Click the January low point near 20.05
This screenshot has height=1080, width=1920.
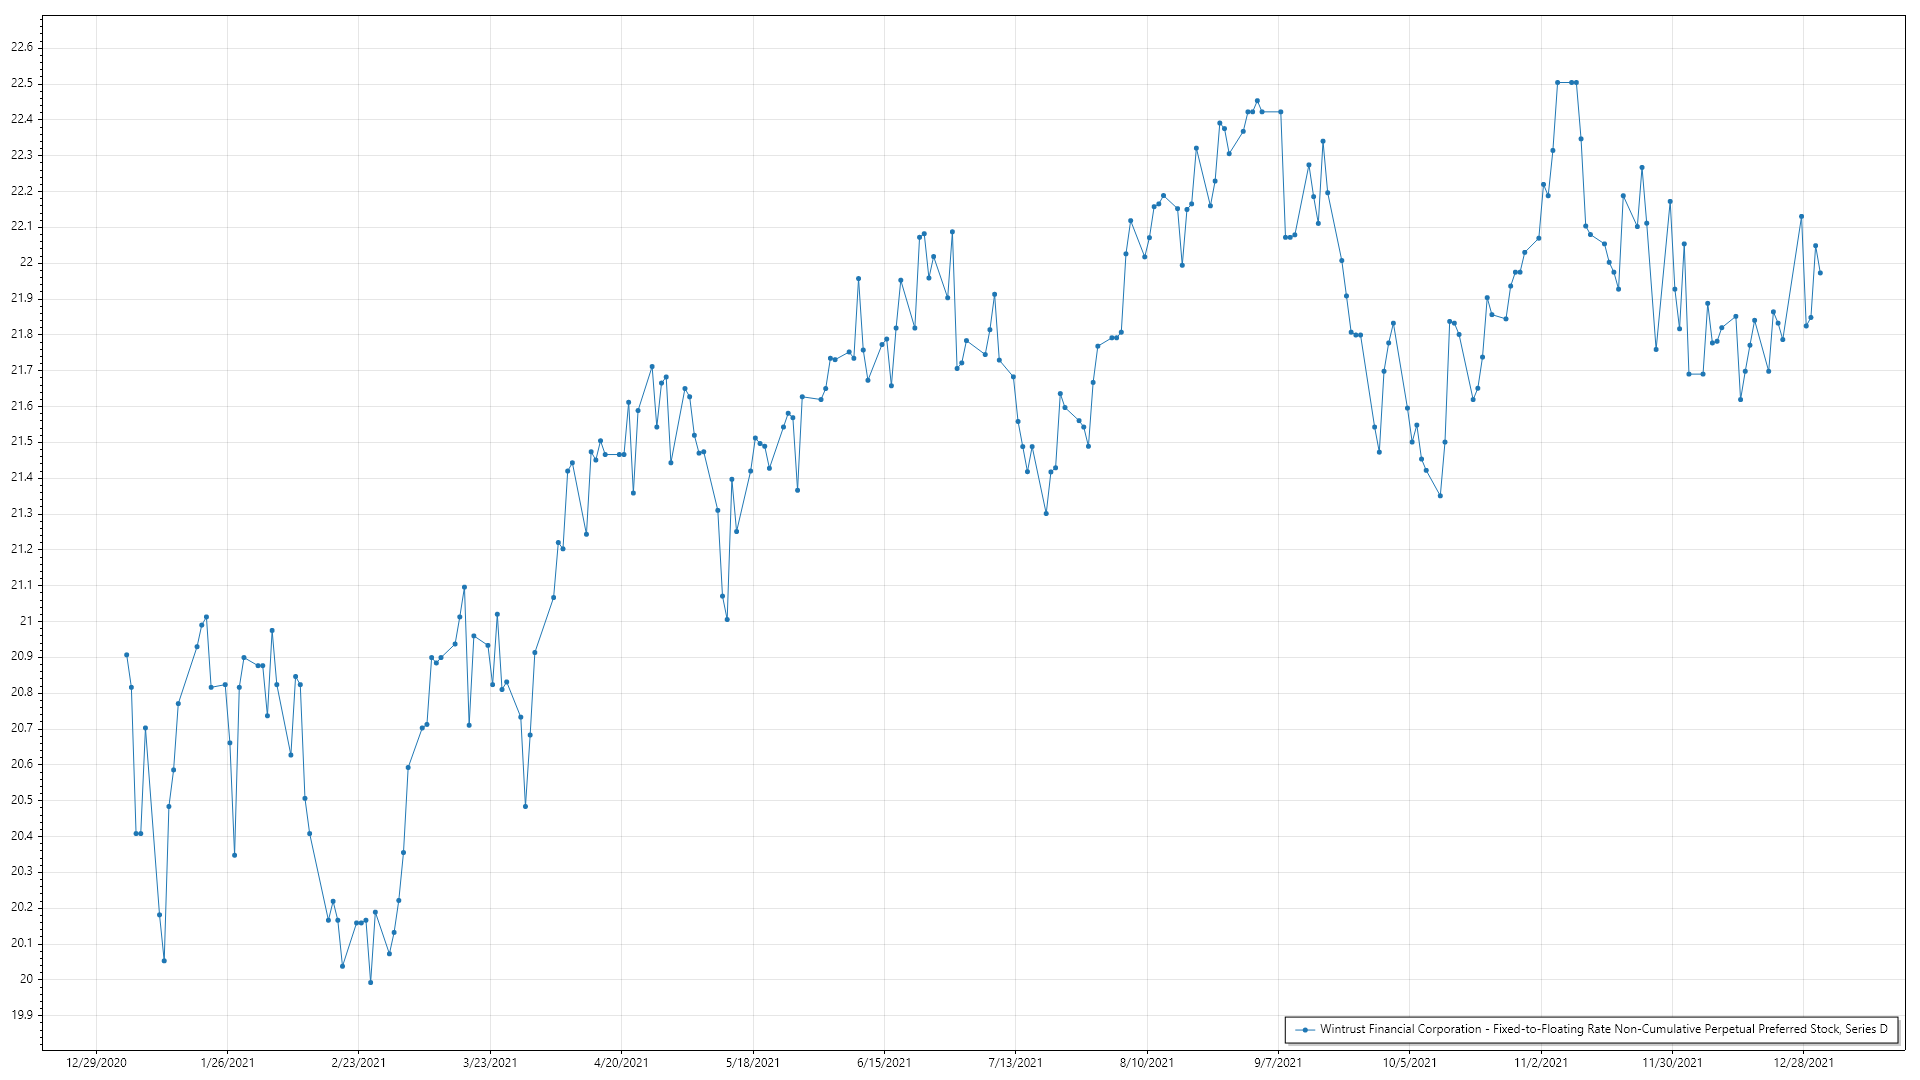click(164, 961)
